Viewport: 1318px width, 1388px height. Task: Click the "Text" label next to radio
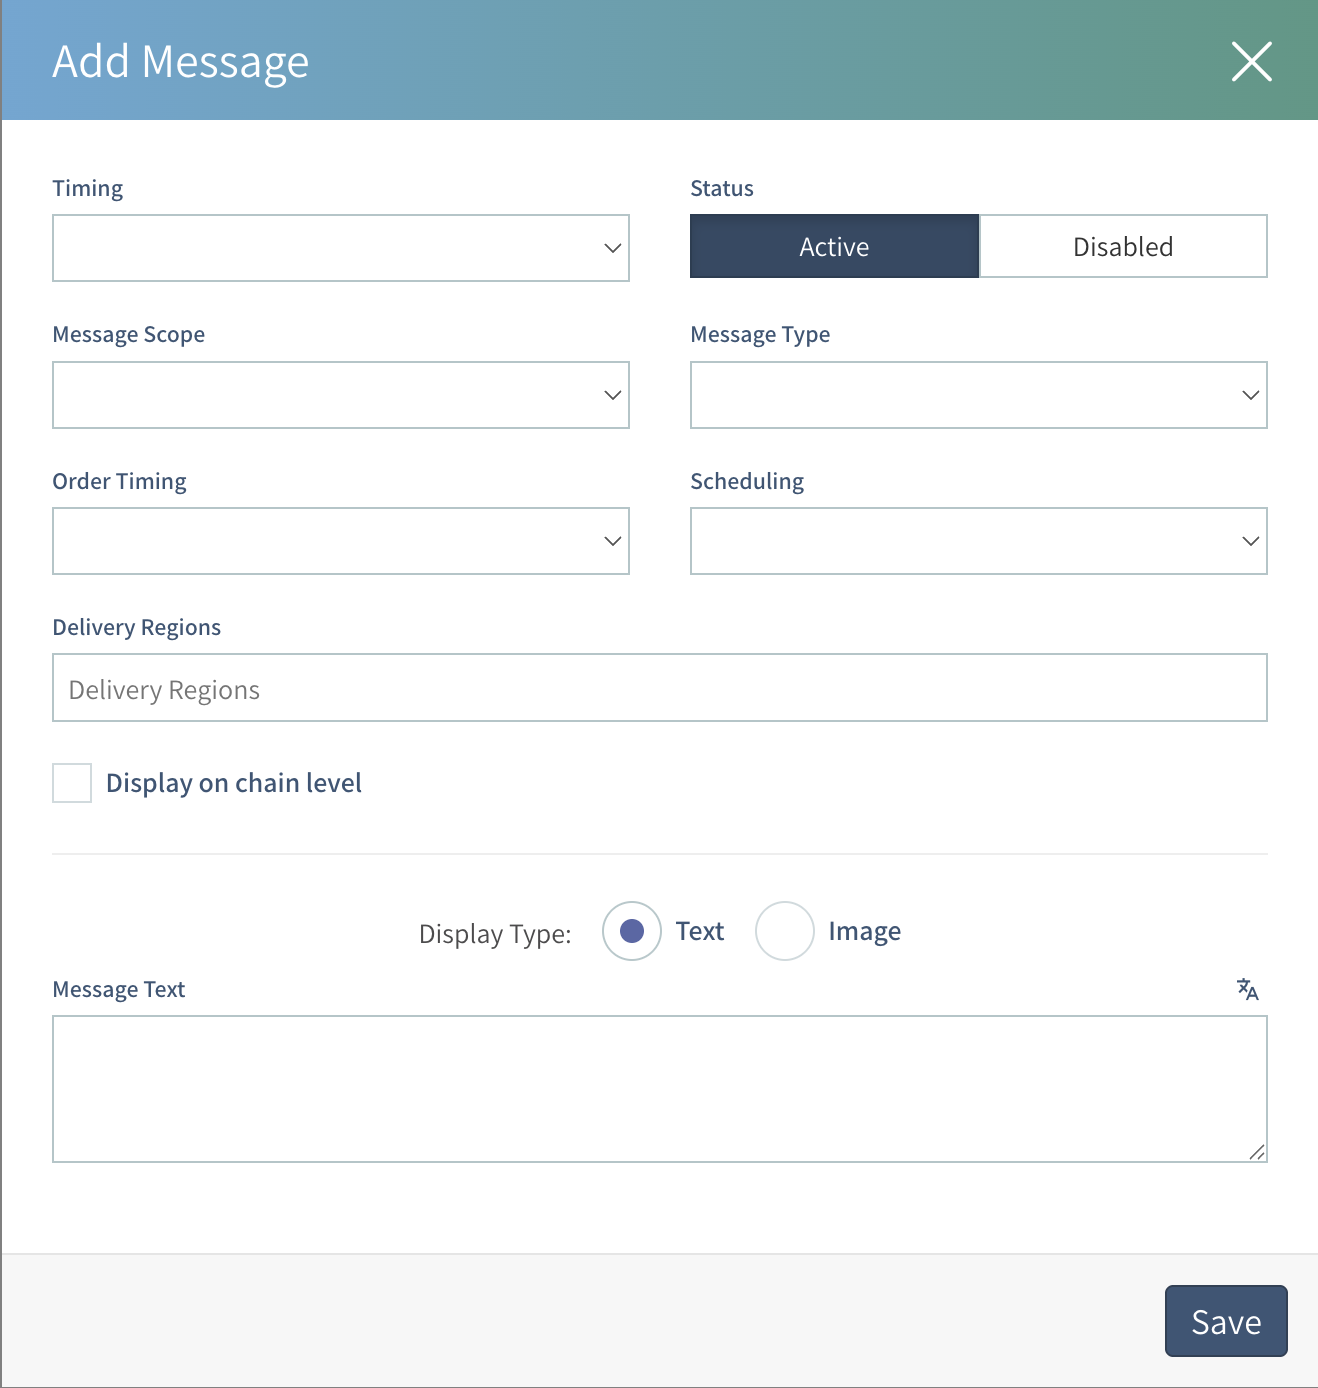[699, 931]
